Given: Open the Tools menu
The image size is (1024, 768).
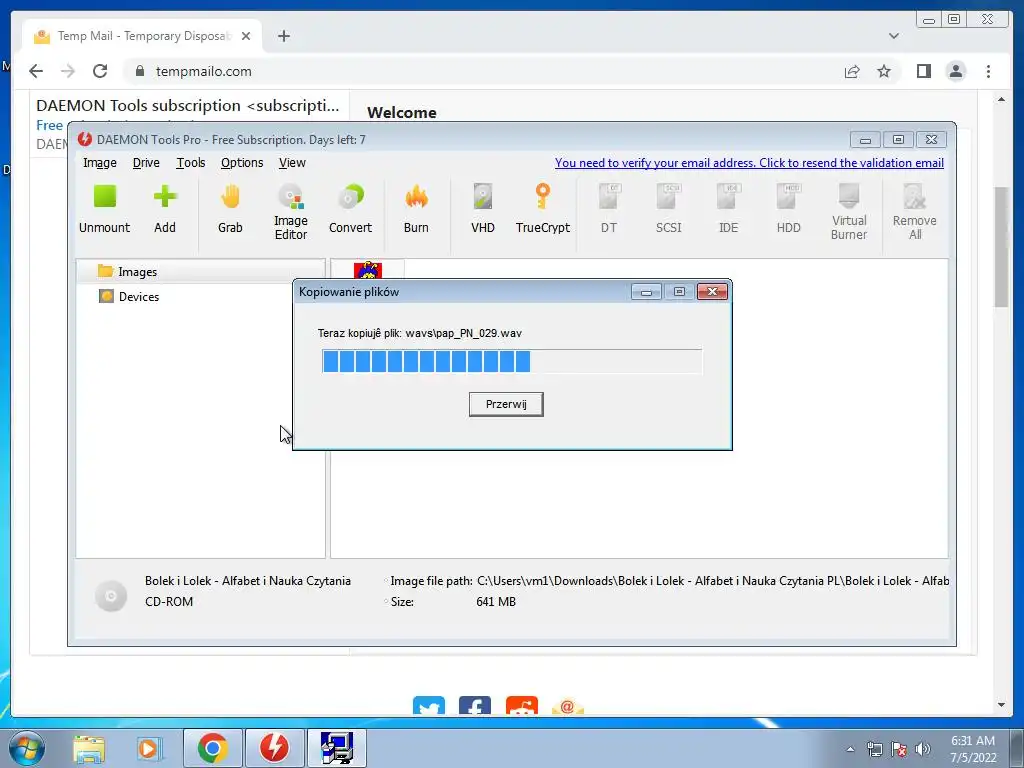Looking at the screenshot, I should [191, 163].
